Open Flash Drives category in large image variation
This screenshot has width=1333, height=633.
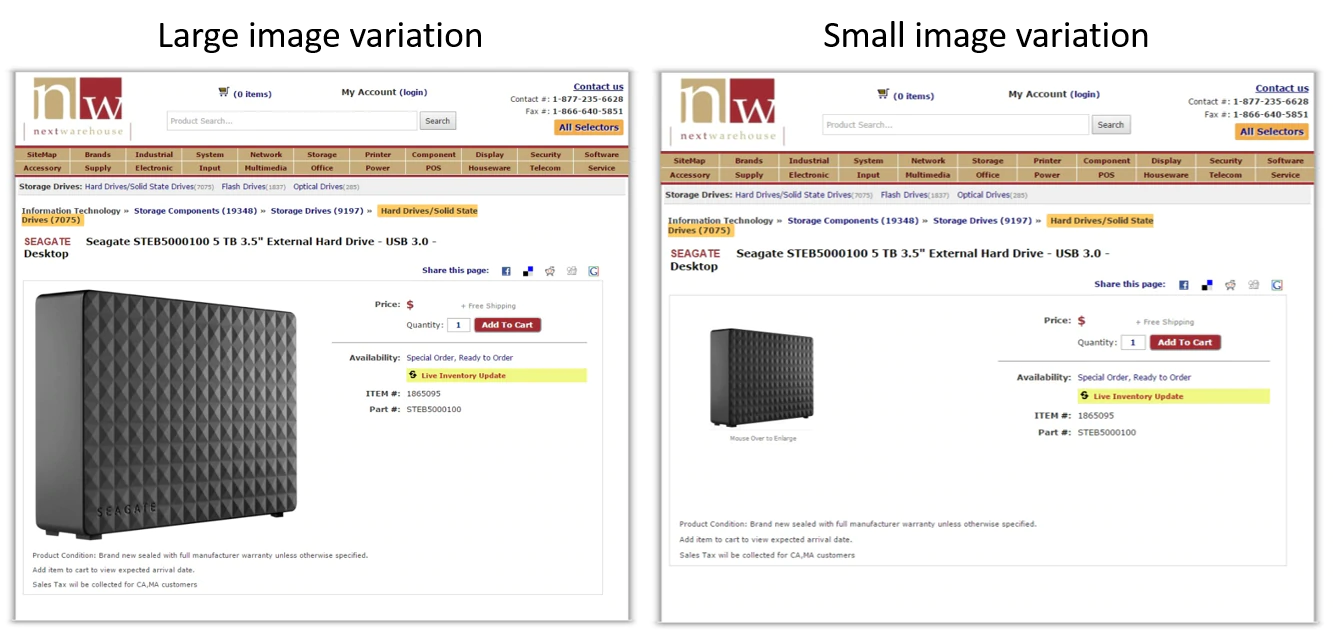244,187
